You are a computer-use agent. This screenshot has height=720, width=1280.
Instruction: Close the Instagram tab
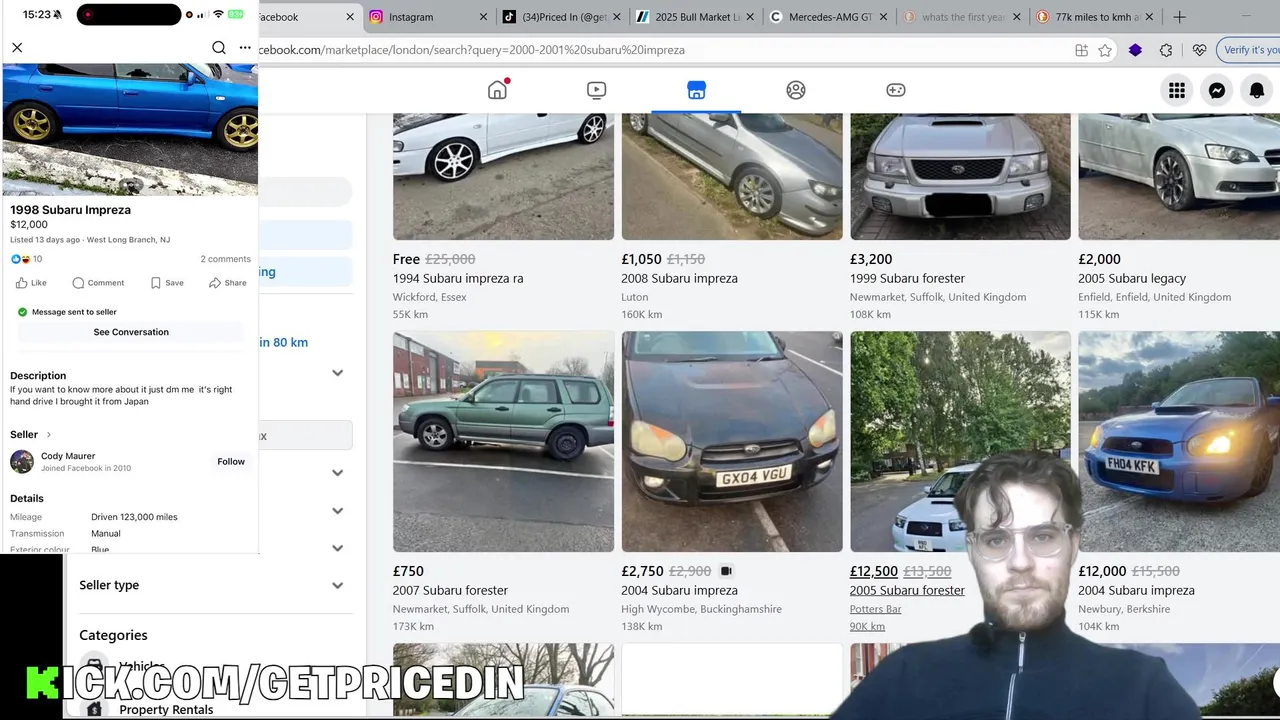(484, 17)
